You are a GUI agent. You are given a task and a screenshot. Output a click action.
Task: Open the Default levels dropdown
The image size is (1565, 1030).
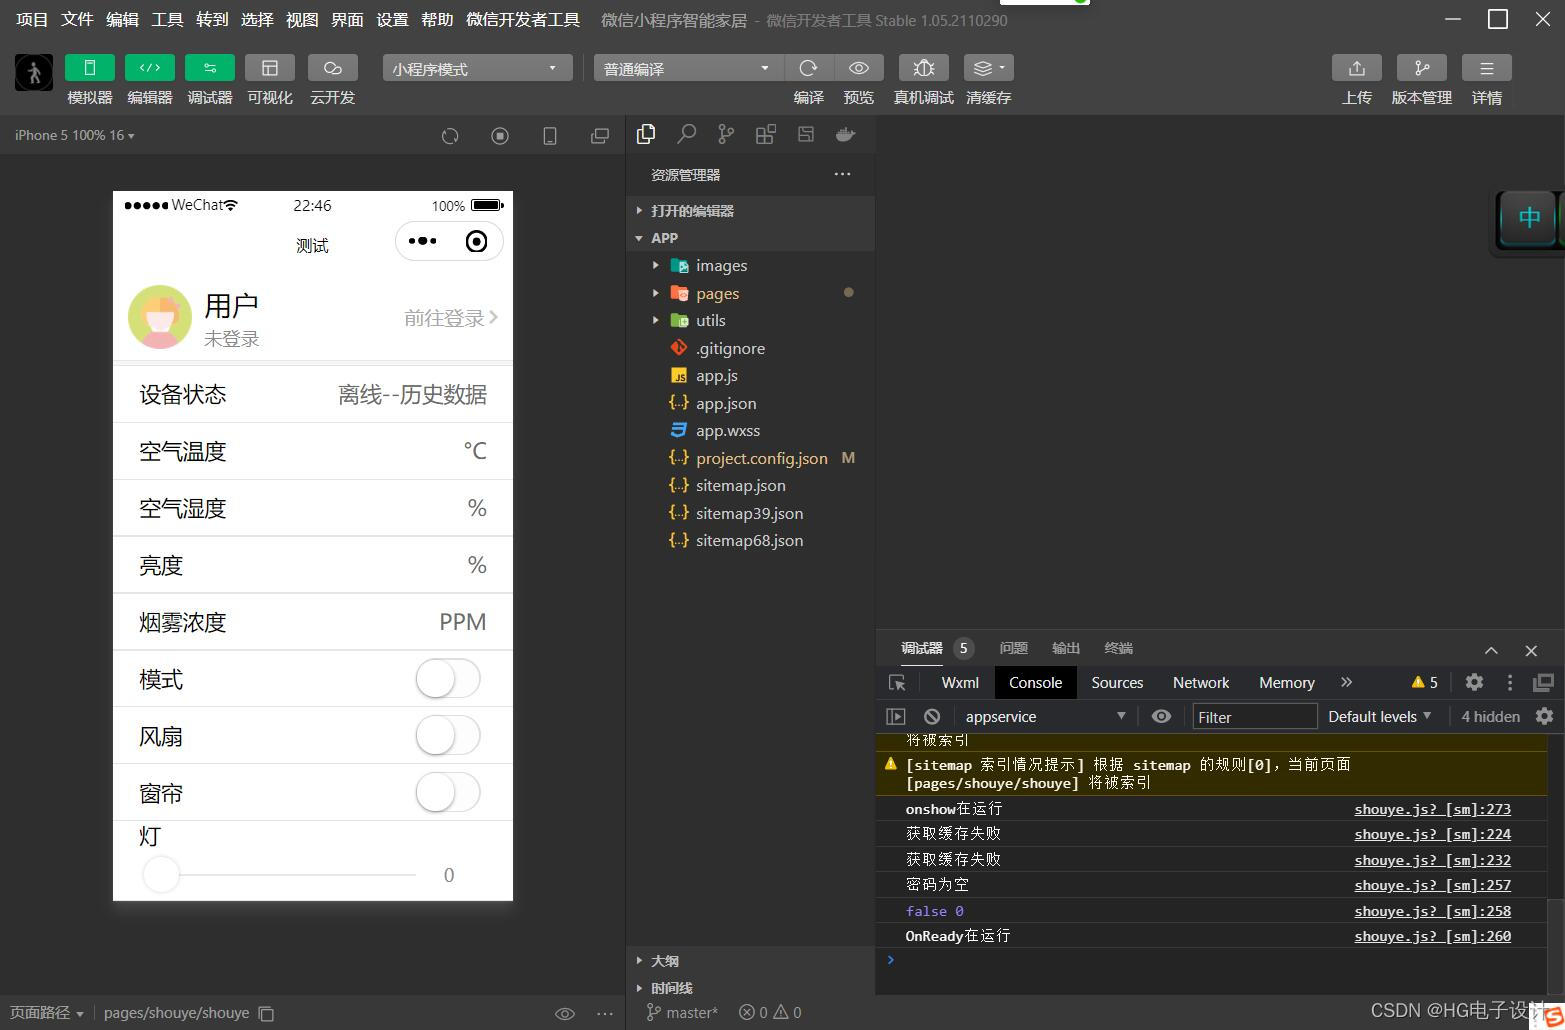tap(1379, 716)
